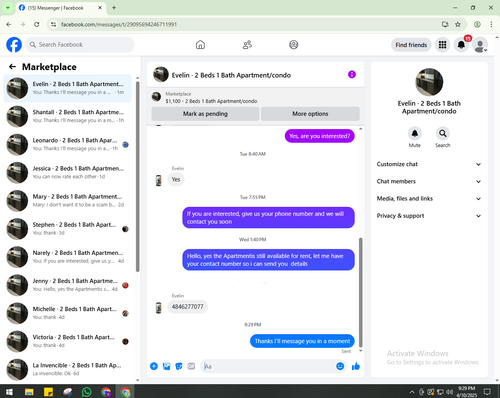Click Mark as pending button
This screenshot has width=500, height=398.
205,114
